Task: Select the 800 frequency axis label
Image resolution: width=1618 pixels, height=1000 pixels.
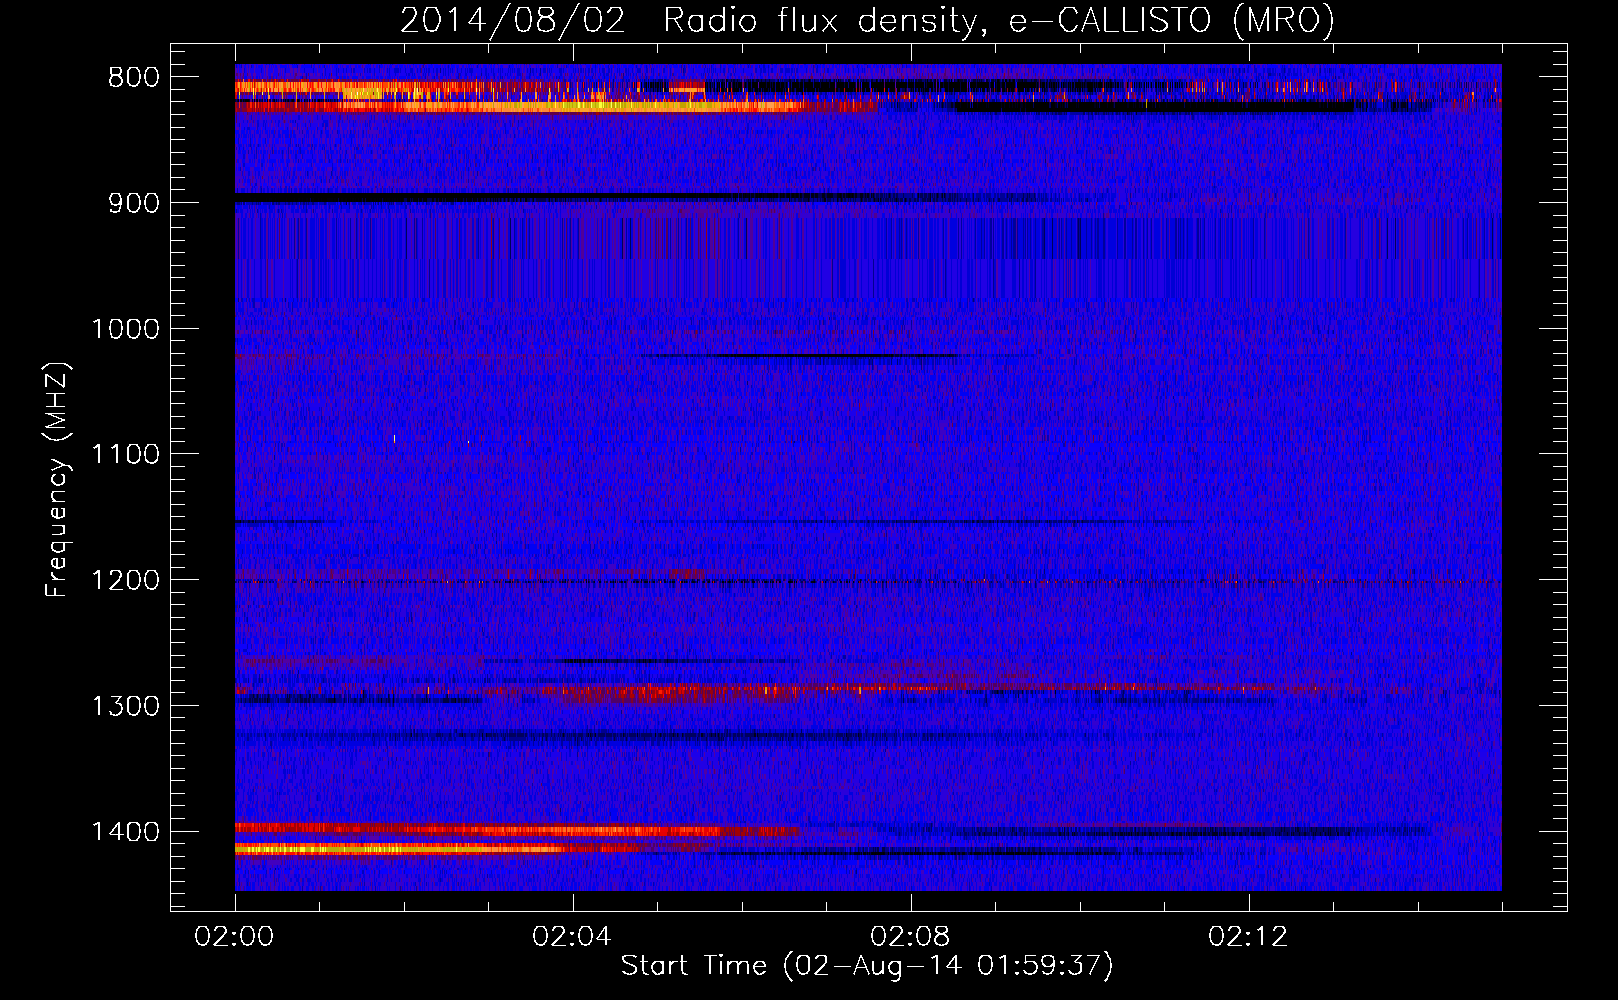Action: (x=133, y=78)
